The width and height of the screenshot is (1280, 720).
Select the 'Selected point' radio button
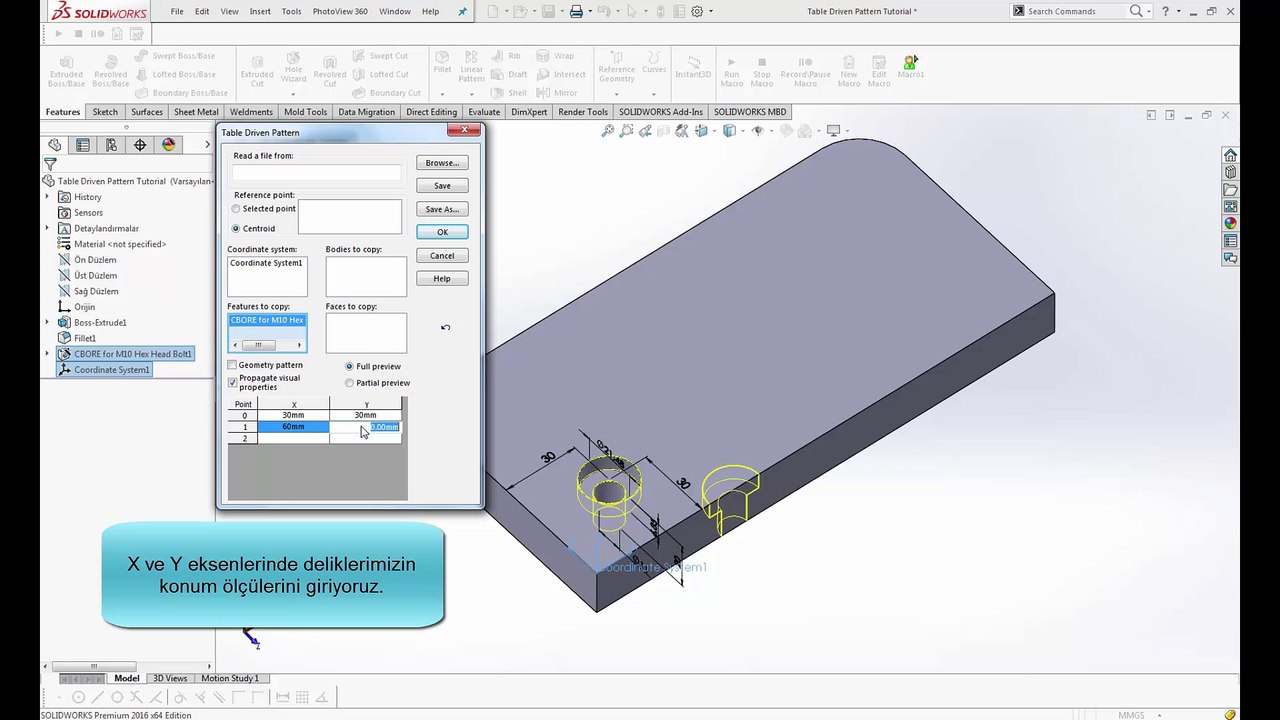click(x=236, y=209)
